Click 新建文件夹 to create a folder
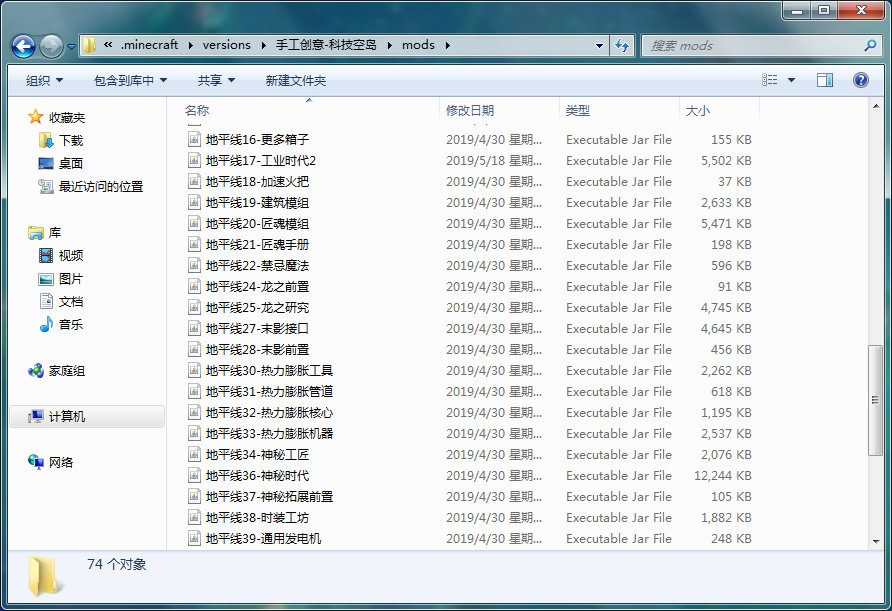 tap(296, 80)
